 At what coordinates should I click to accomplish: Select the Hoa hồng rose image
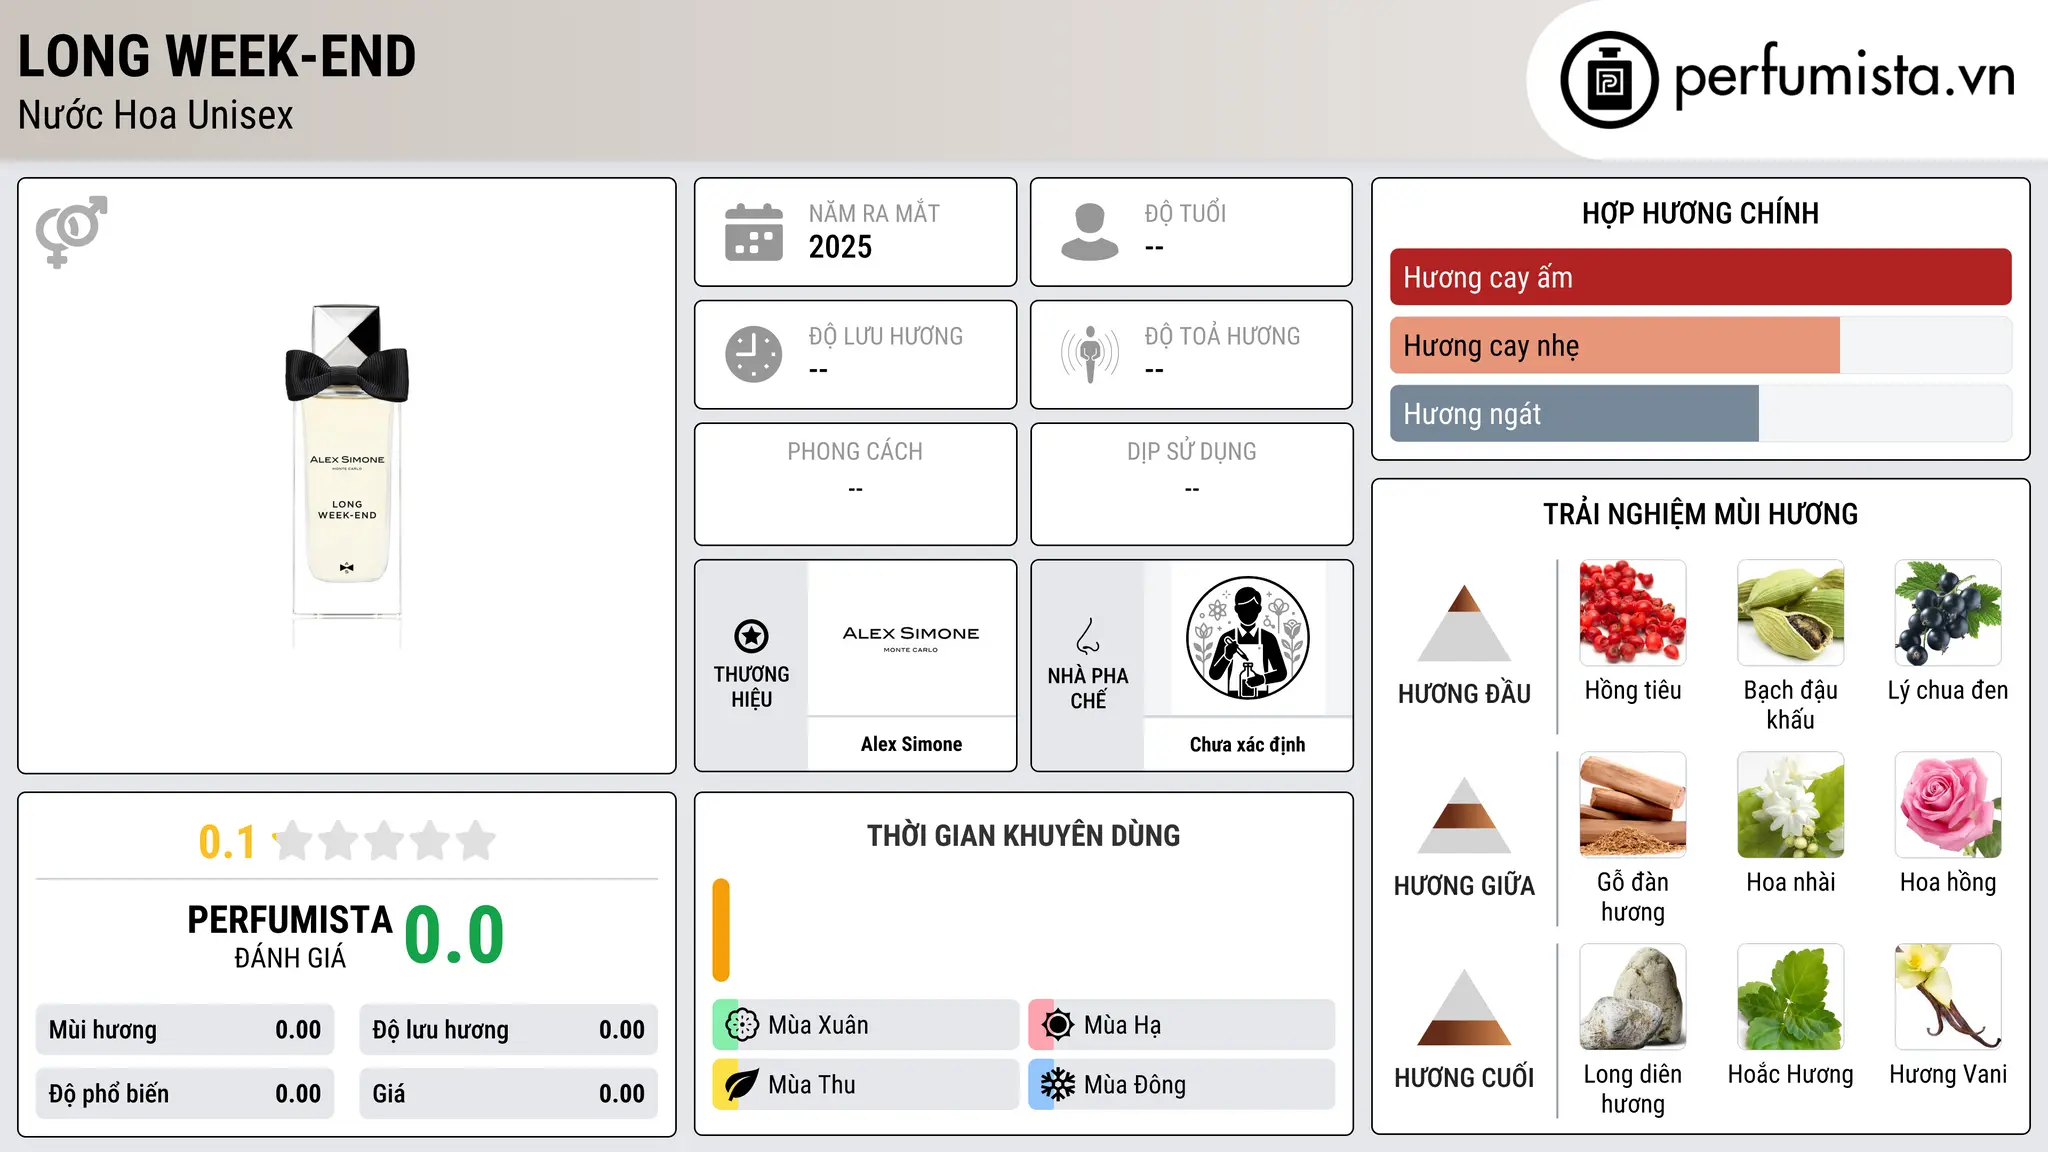click(x=1948, y=805)
